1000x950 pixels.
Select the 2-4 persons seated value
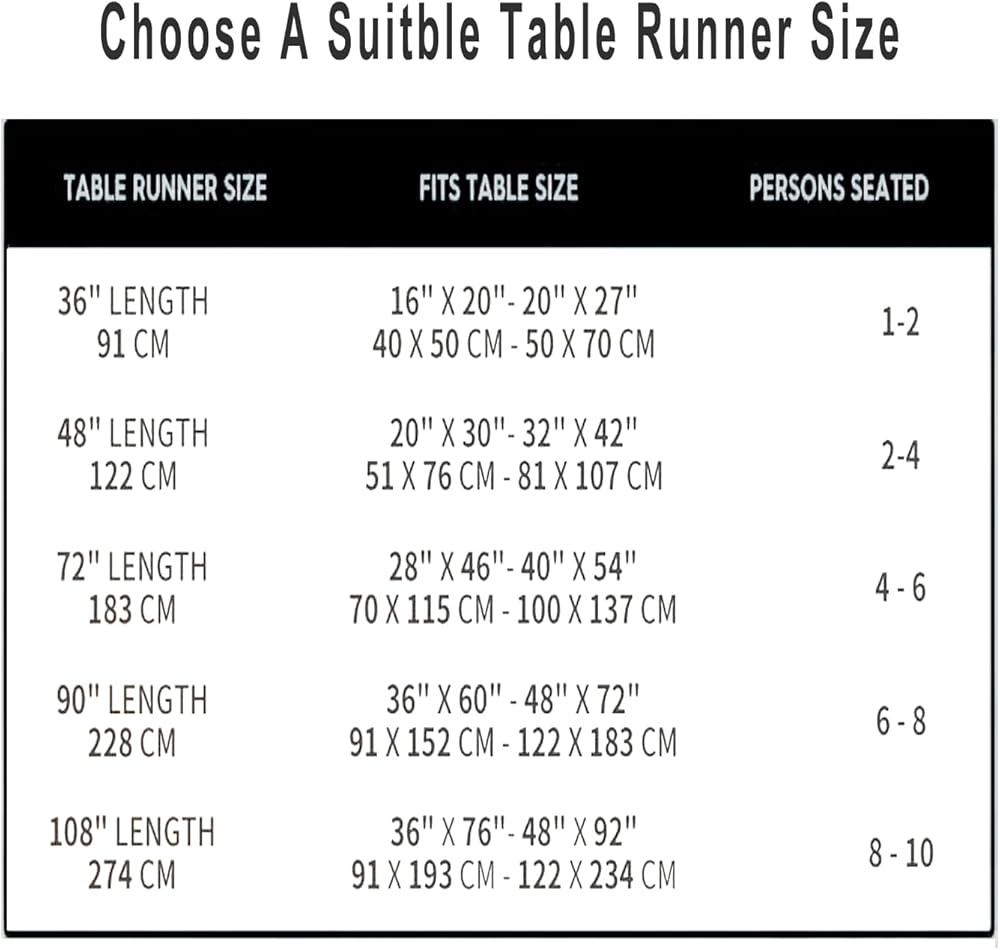[900, 457]
